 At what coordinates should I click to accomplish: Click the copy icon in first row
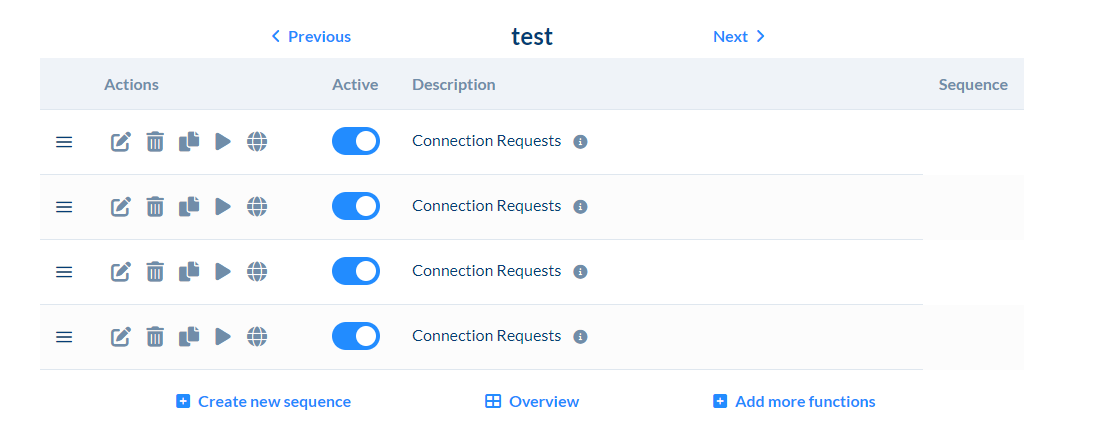[189, 142]
